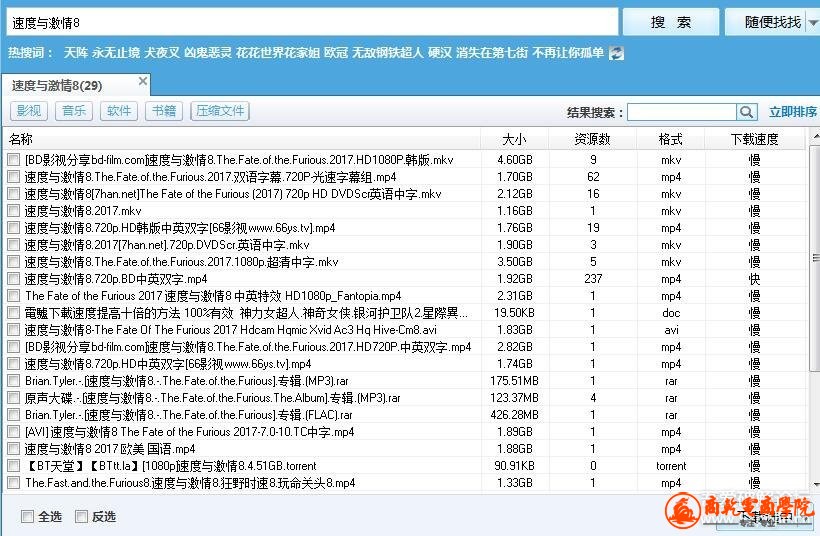820x536 pixels.
Task: Sort by the 名称 column header
Action: click(x=242, y=139)
